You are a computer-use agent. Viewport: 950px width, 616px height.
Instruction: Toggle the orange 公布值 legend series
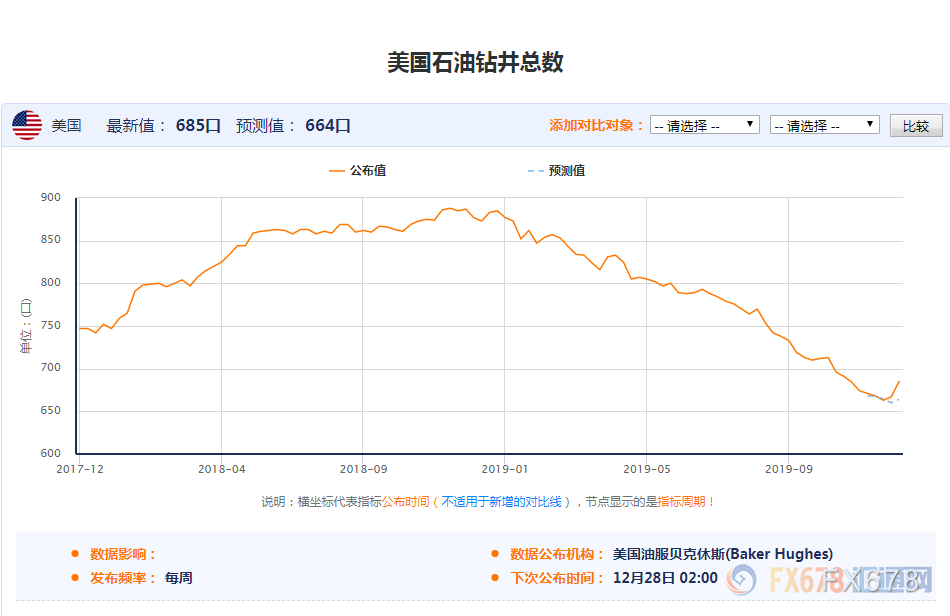(357, 171)
